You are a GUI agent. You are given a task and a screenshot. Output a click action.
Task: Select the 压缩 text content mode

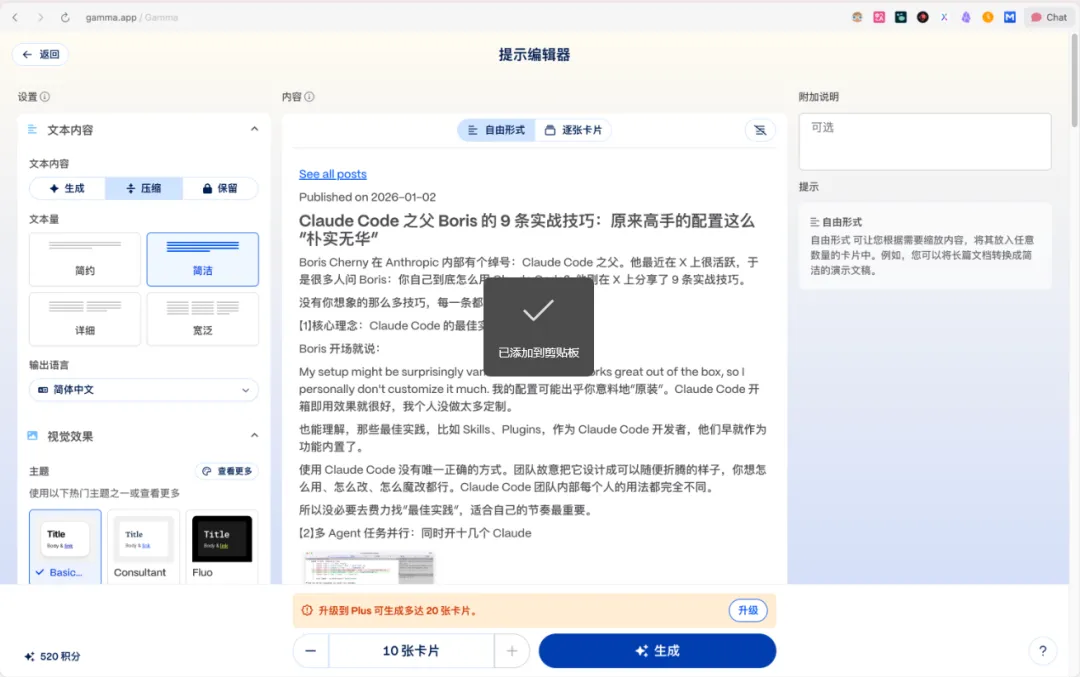click(144, 188)
